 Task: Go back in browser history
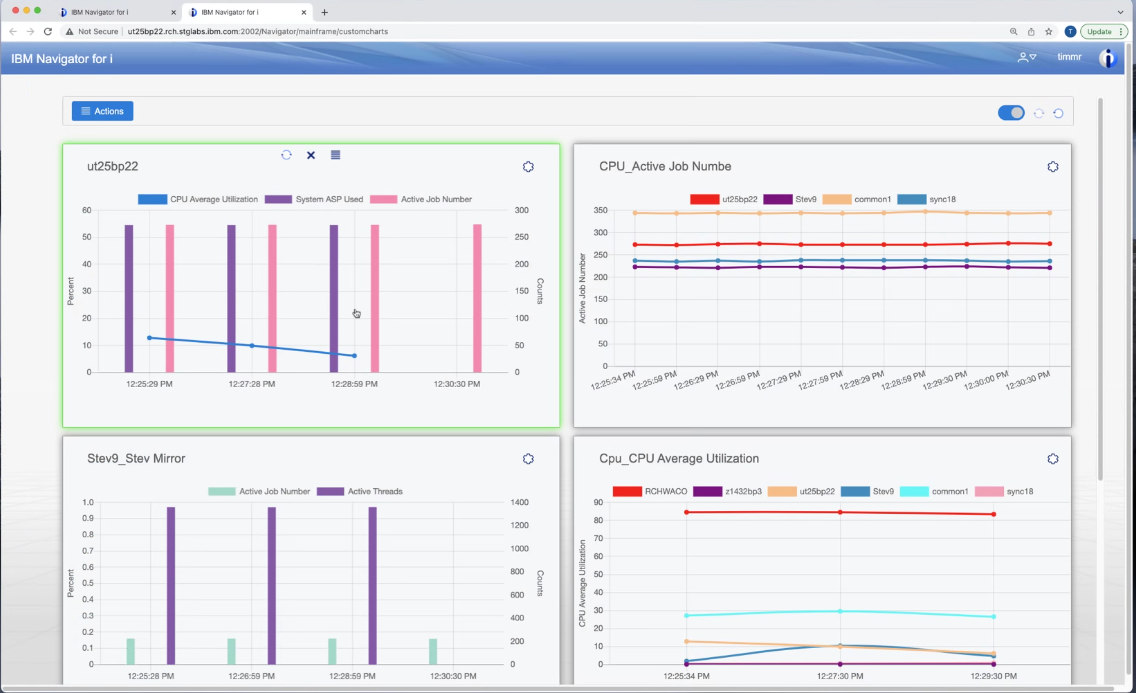[12, 31]
